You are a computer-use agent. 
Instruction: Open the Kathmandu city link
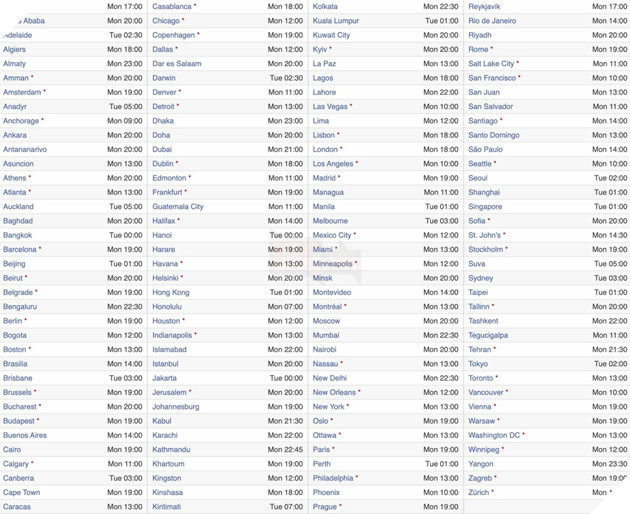[172, 450]
